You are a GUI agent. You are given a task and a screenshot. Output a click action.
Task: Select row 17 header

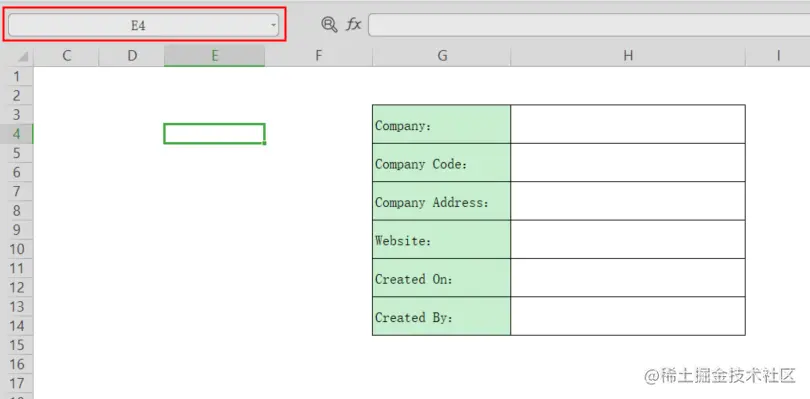17,383
